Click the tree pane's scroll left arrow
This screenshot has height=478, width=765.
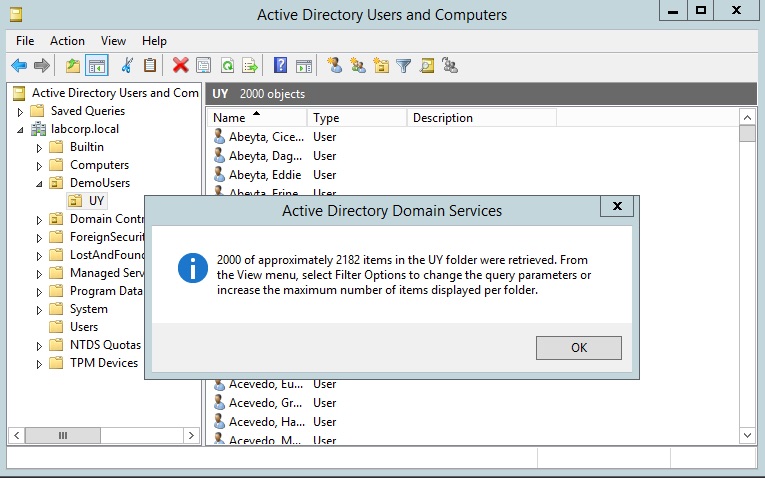tap(17, 435)
